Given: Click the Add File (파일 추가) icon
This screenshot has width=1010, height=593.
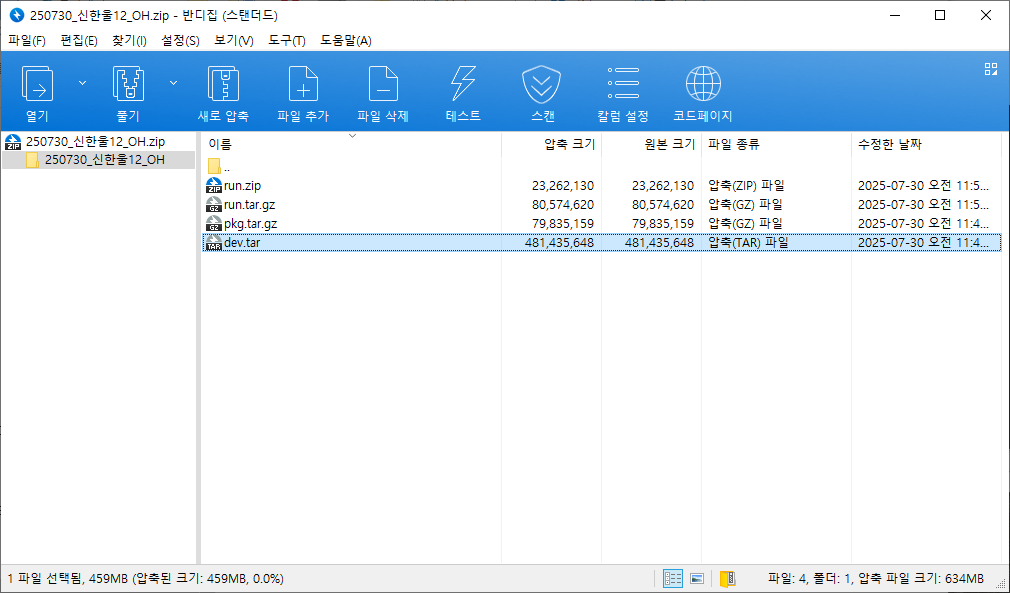Looking at the screenshot, I should pos(303,87).
